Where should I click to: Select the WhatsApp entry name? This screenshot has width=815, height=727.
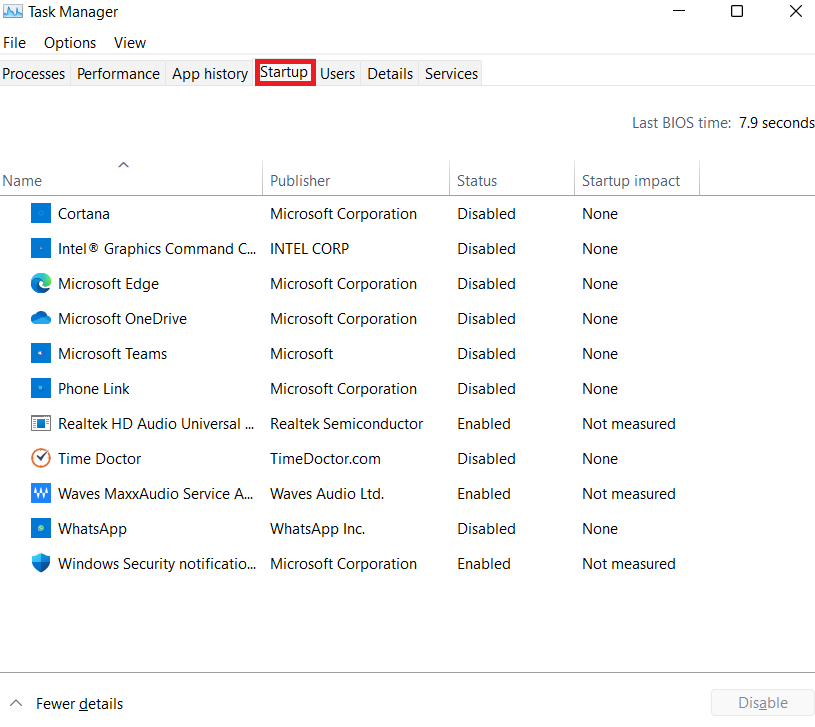[93, 529]
